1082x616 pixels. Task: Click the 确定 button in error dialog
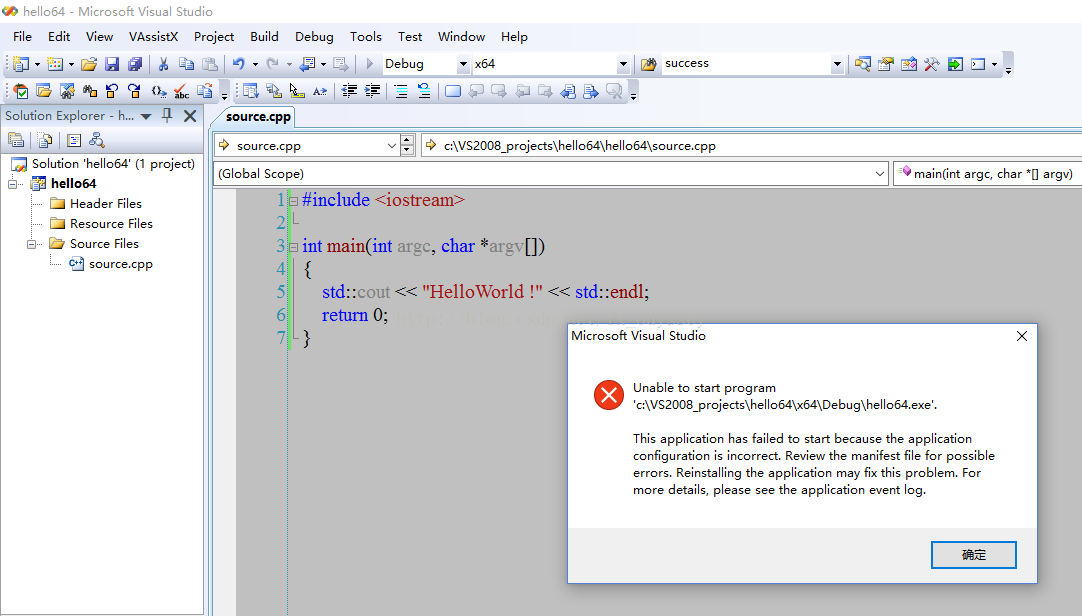(x=974, y=555)
